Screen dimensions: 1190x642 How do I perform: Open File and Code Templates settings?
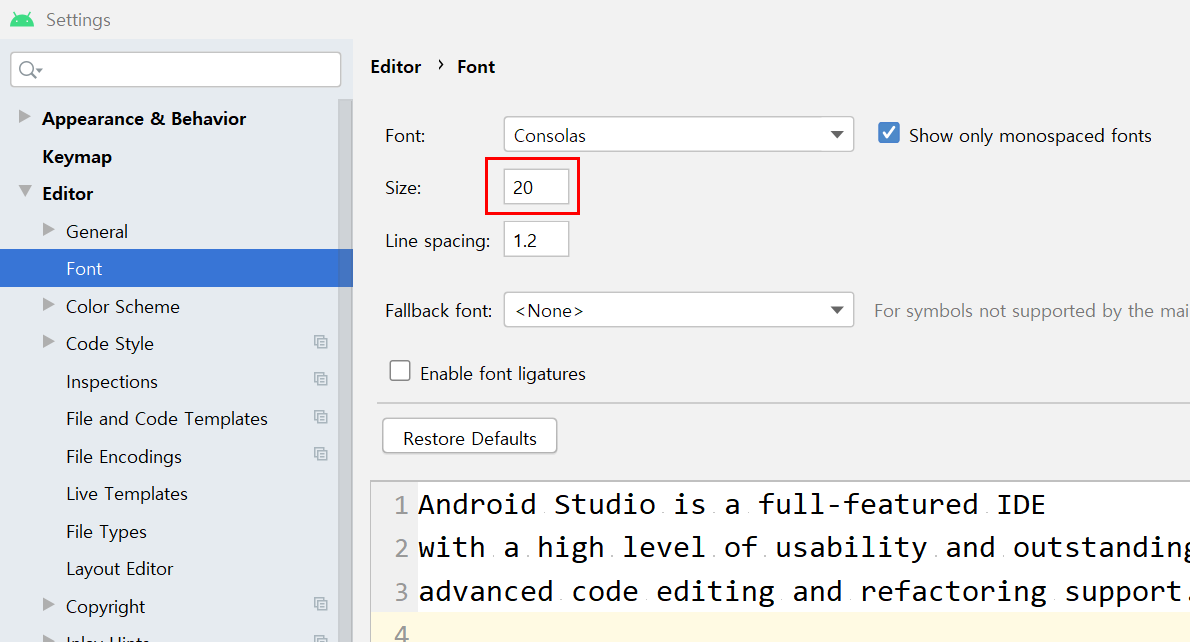[x=167, y=419]
